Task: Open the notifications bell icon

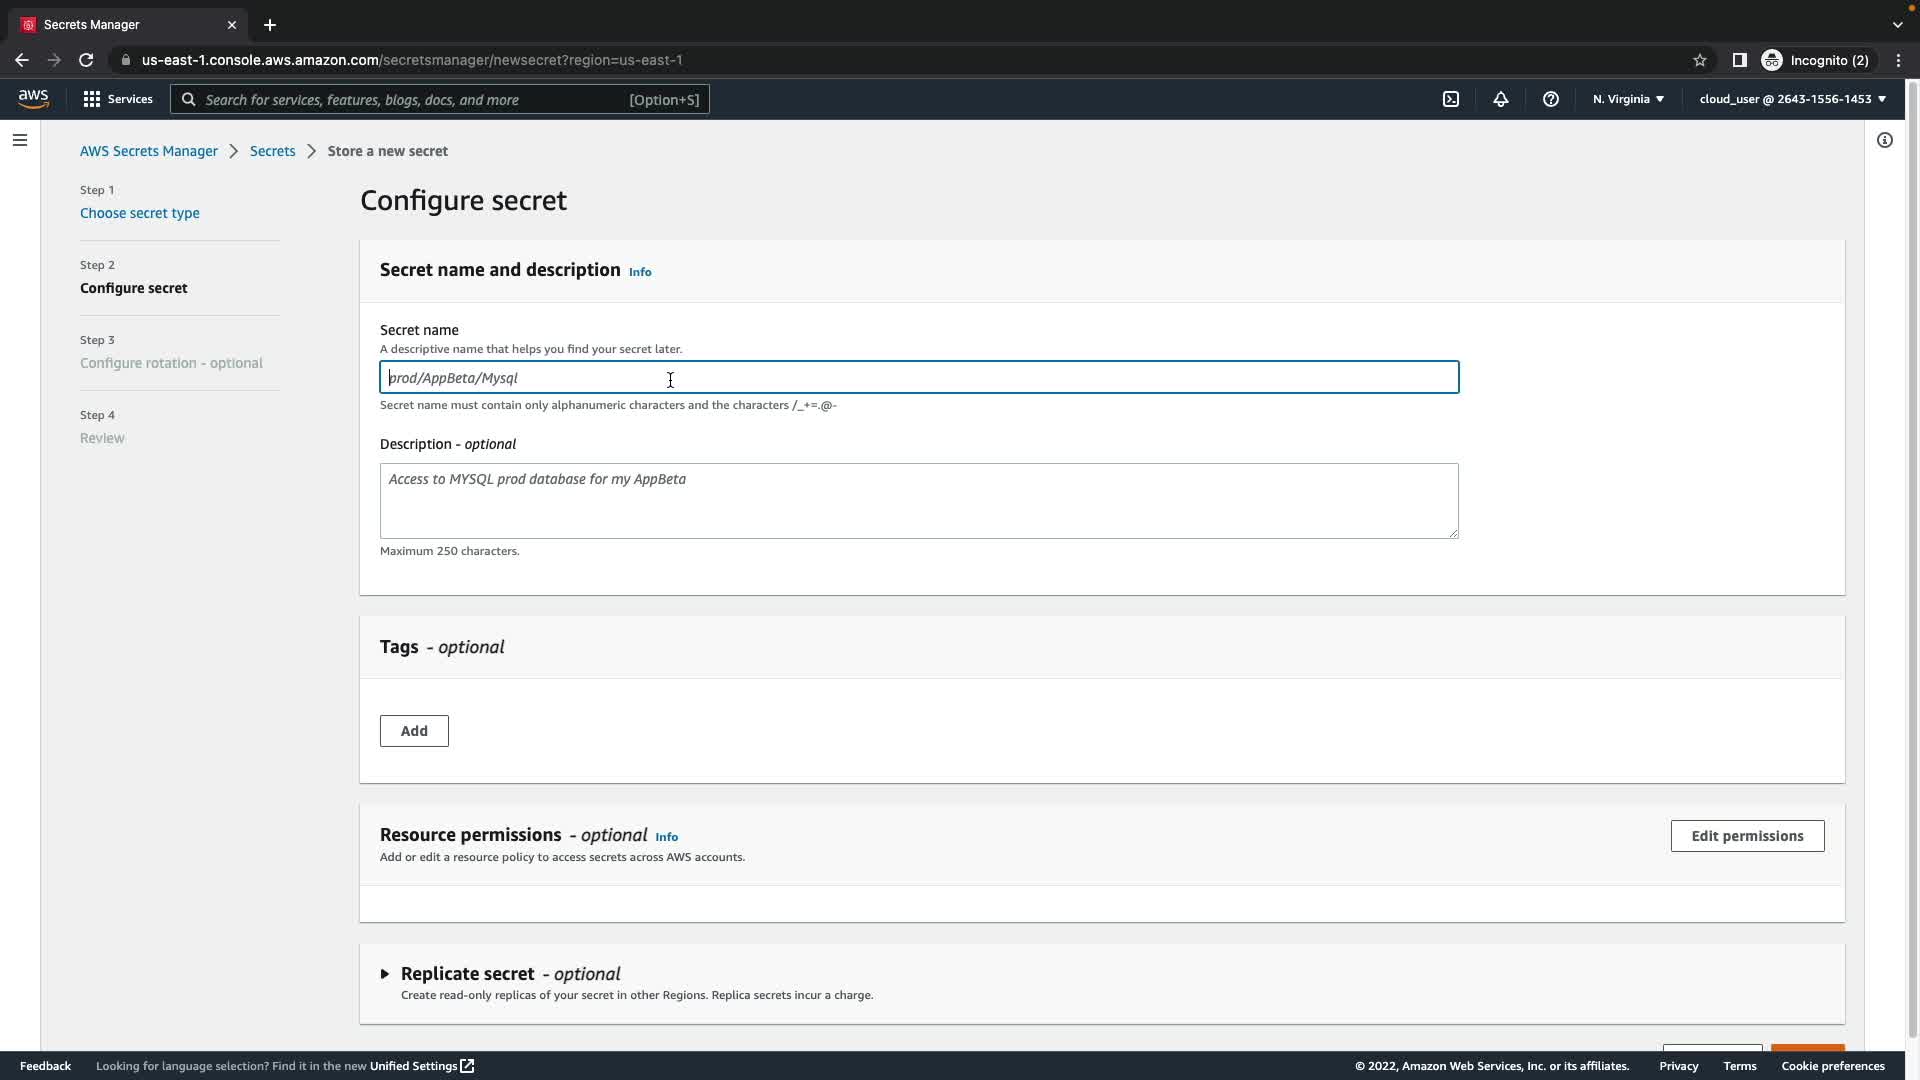Action: [x=1500, y=99]
